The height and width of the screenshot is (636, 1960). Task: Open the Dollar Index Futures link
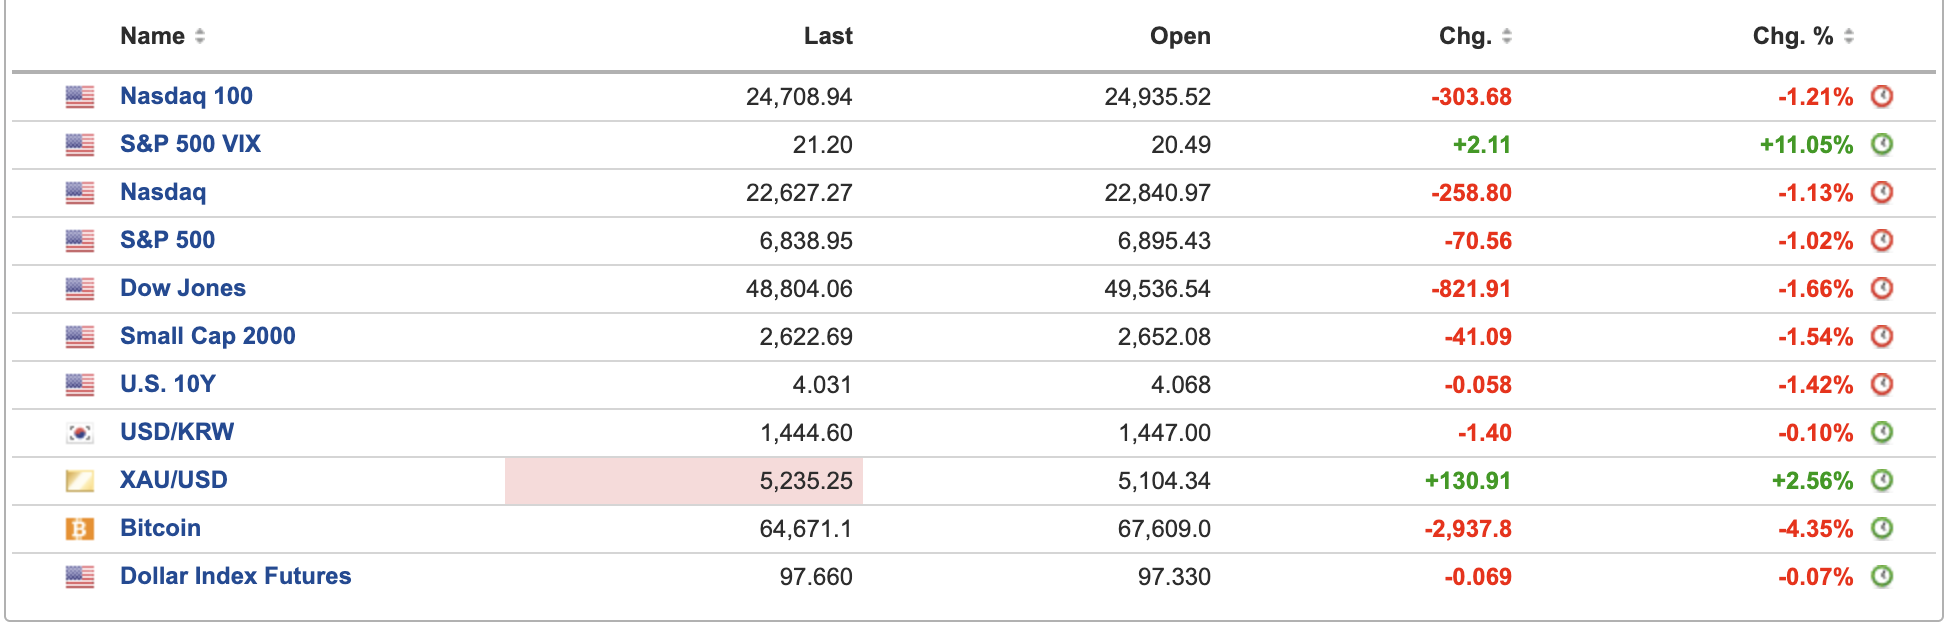pyautogui.click(x=235, y=576)
